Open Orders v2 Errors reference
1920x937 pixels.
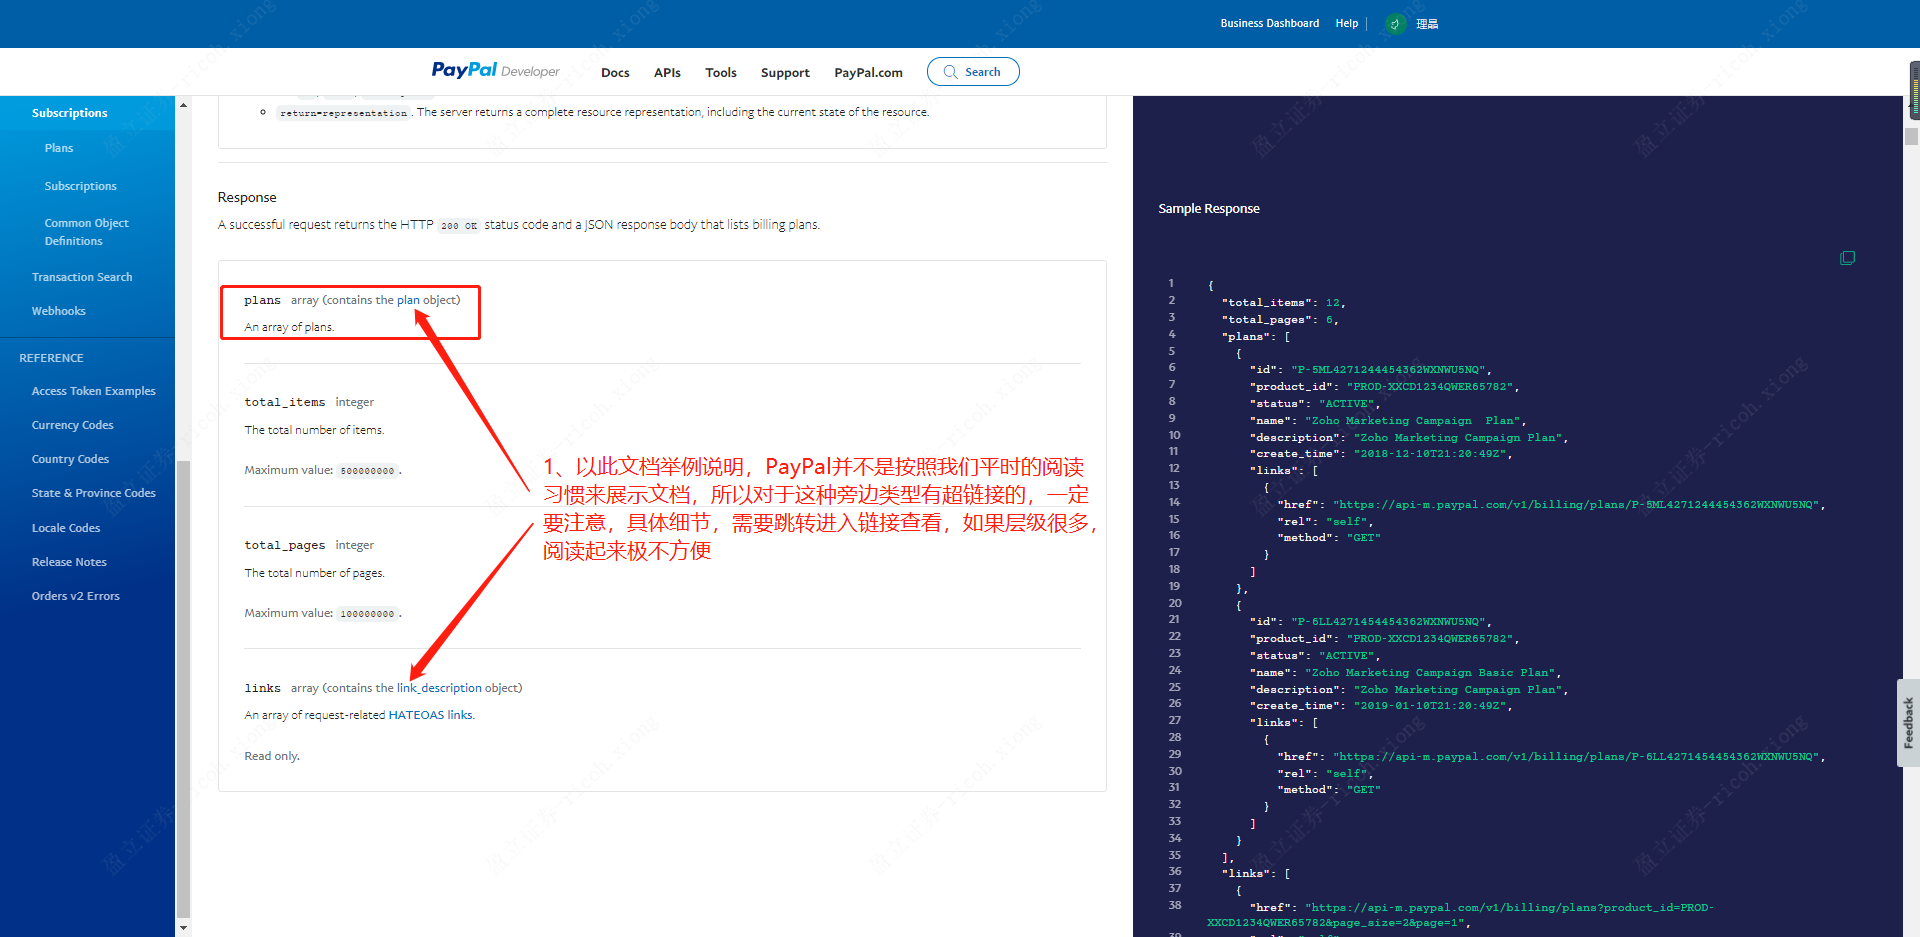coord(75,596)
